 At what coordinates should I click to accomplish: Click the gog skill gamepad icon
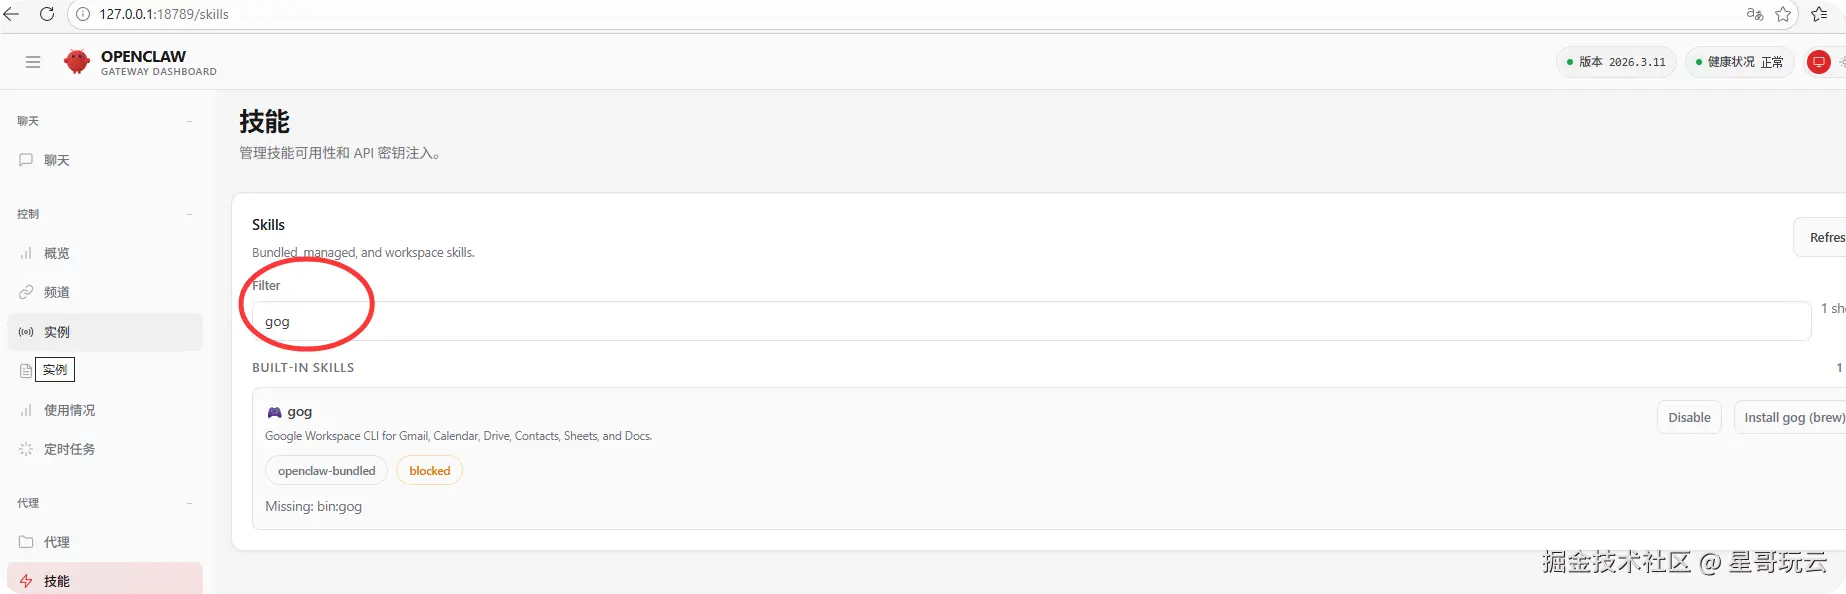(274, 412)
